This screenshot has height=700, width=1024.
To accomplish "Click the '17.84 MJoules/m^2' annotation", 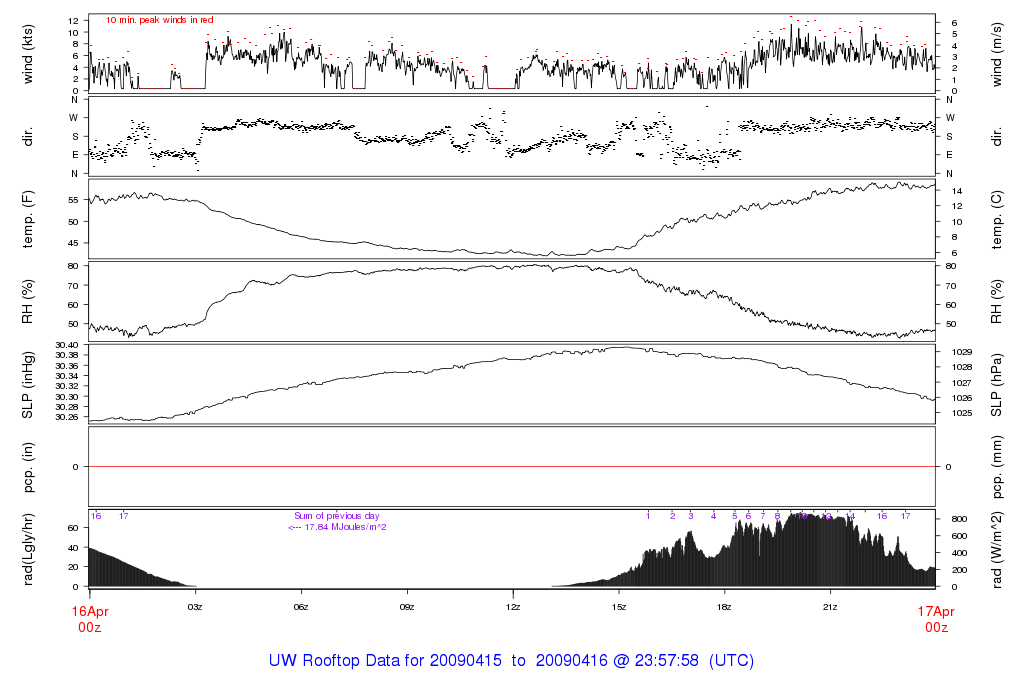I will [338, 526].
